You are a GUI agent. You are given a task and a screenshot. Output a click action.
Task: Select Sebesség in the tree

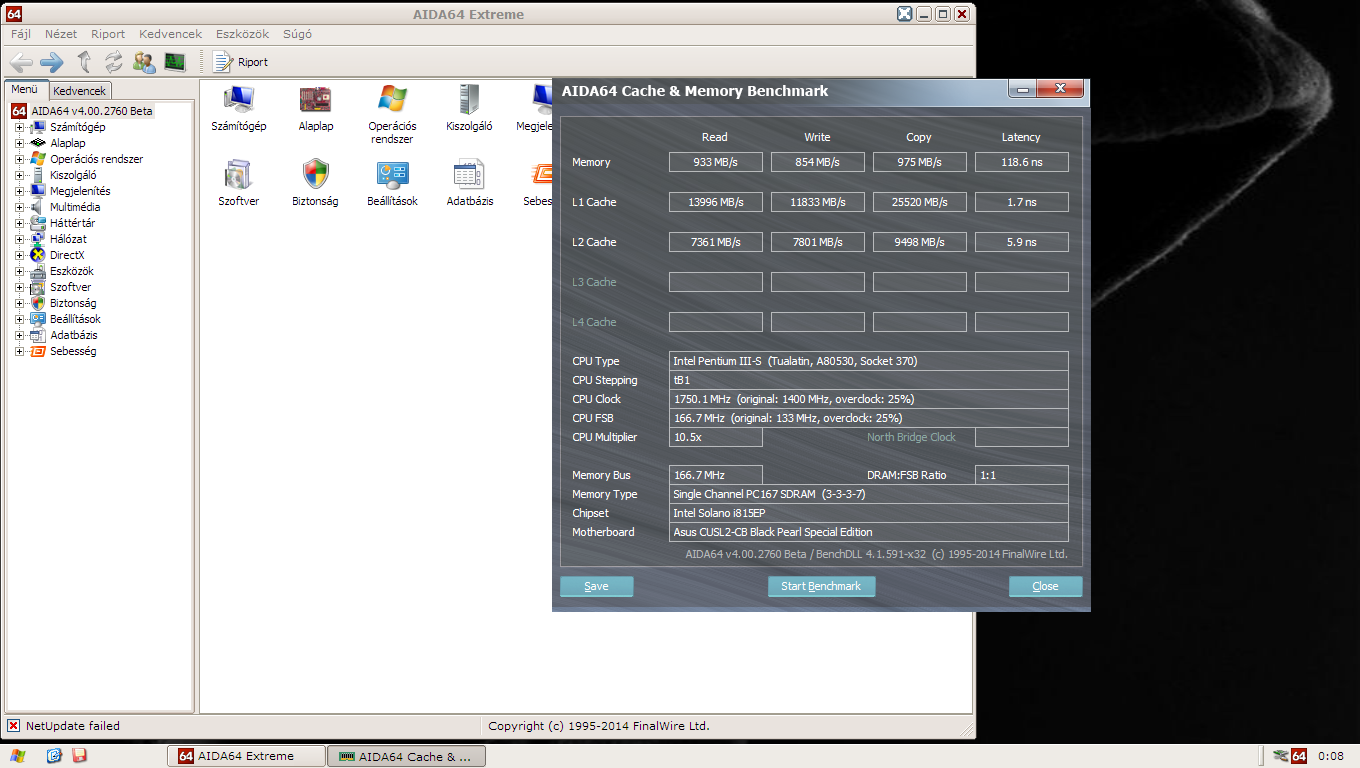73,351
